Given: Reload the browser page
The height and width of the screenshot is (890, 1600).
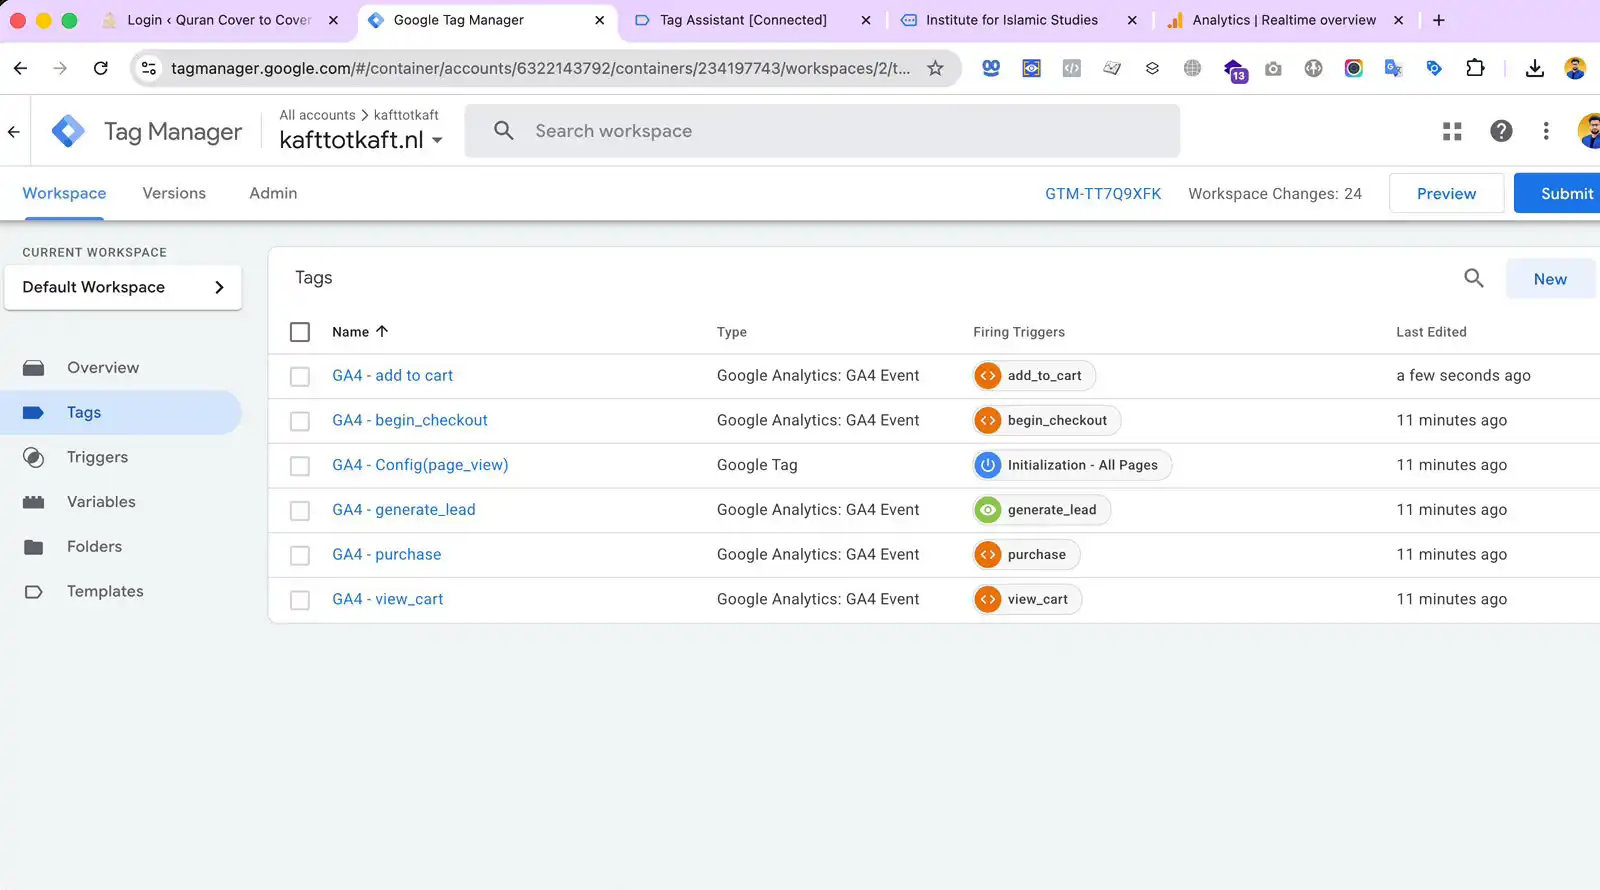Looking at the screenshot, I should click(x=101, y=68).
